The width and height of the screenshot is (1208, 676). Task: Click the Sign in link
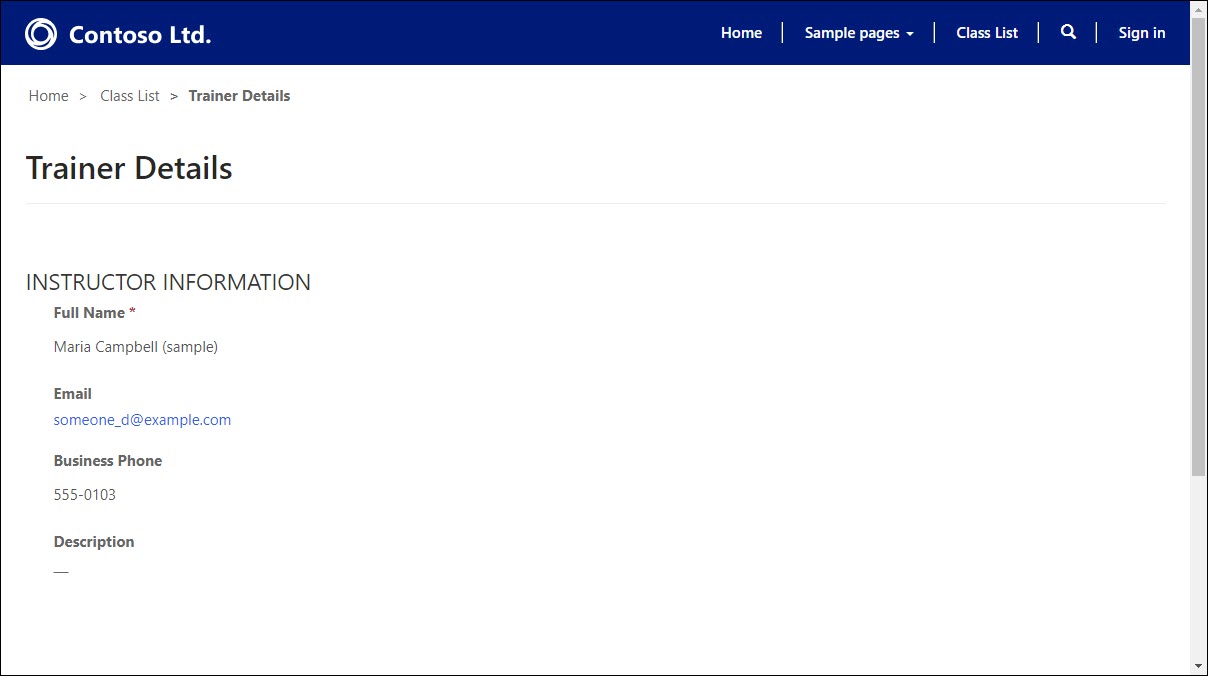pyautogui.click(x=1141, y=33)
